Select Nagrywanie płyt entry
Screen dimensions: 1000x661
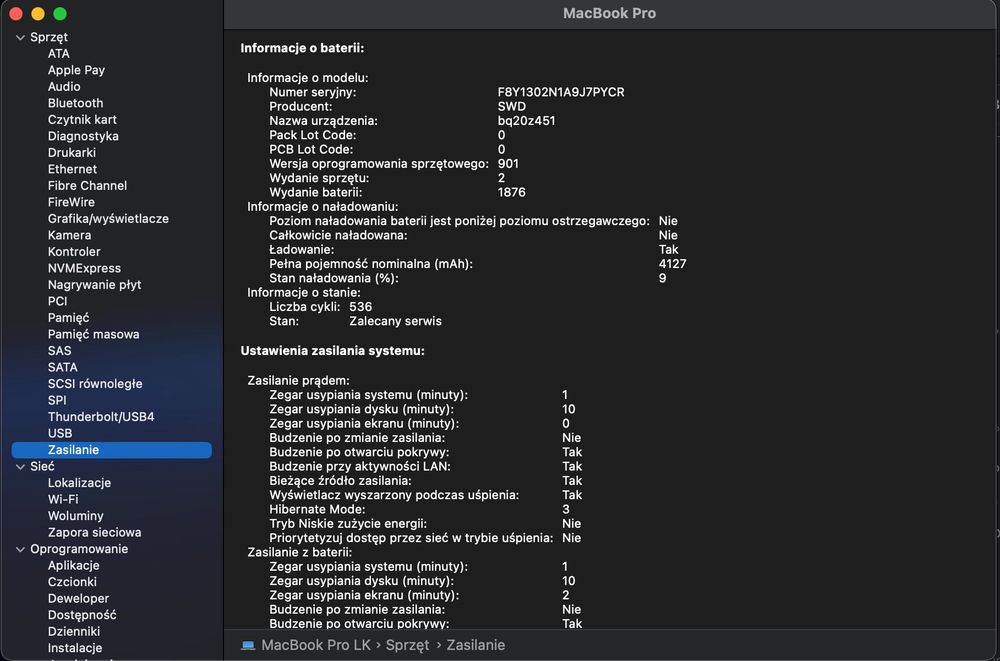coord(94,285)
